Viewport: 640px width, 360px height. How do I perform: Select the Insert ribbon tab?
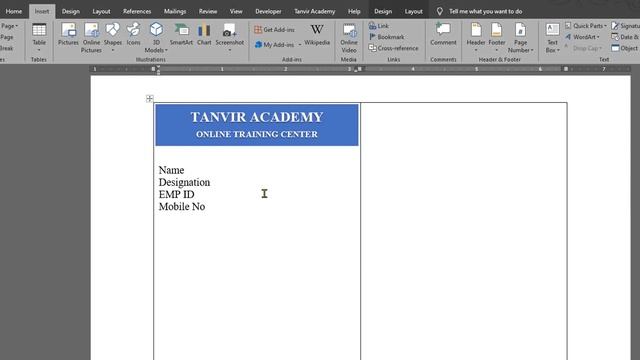[x=42, y=11]
